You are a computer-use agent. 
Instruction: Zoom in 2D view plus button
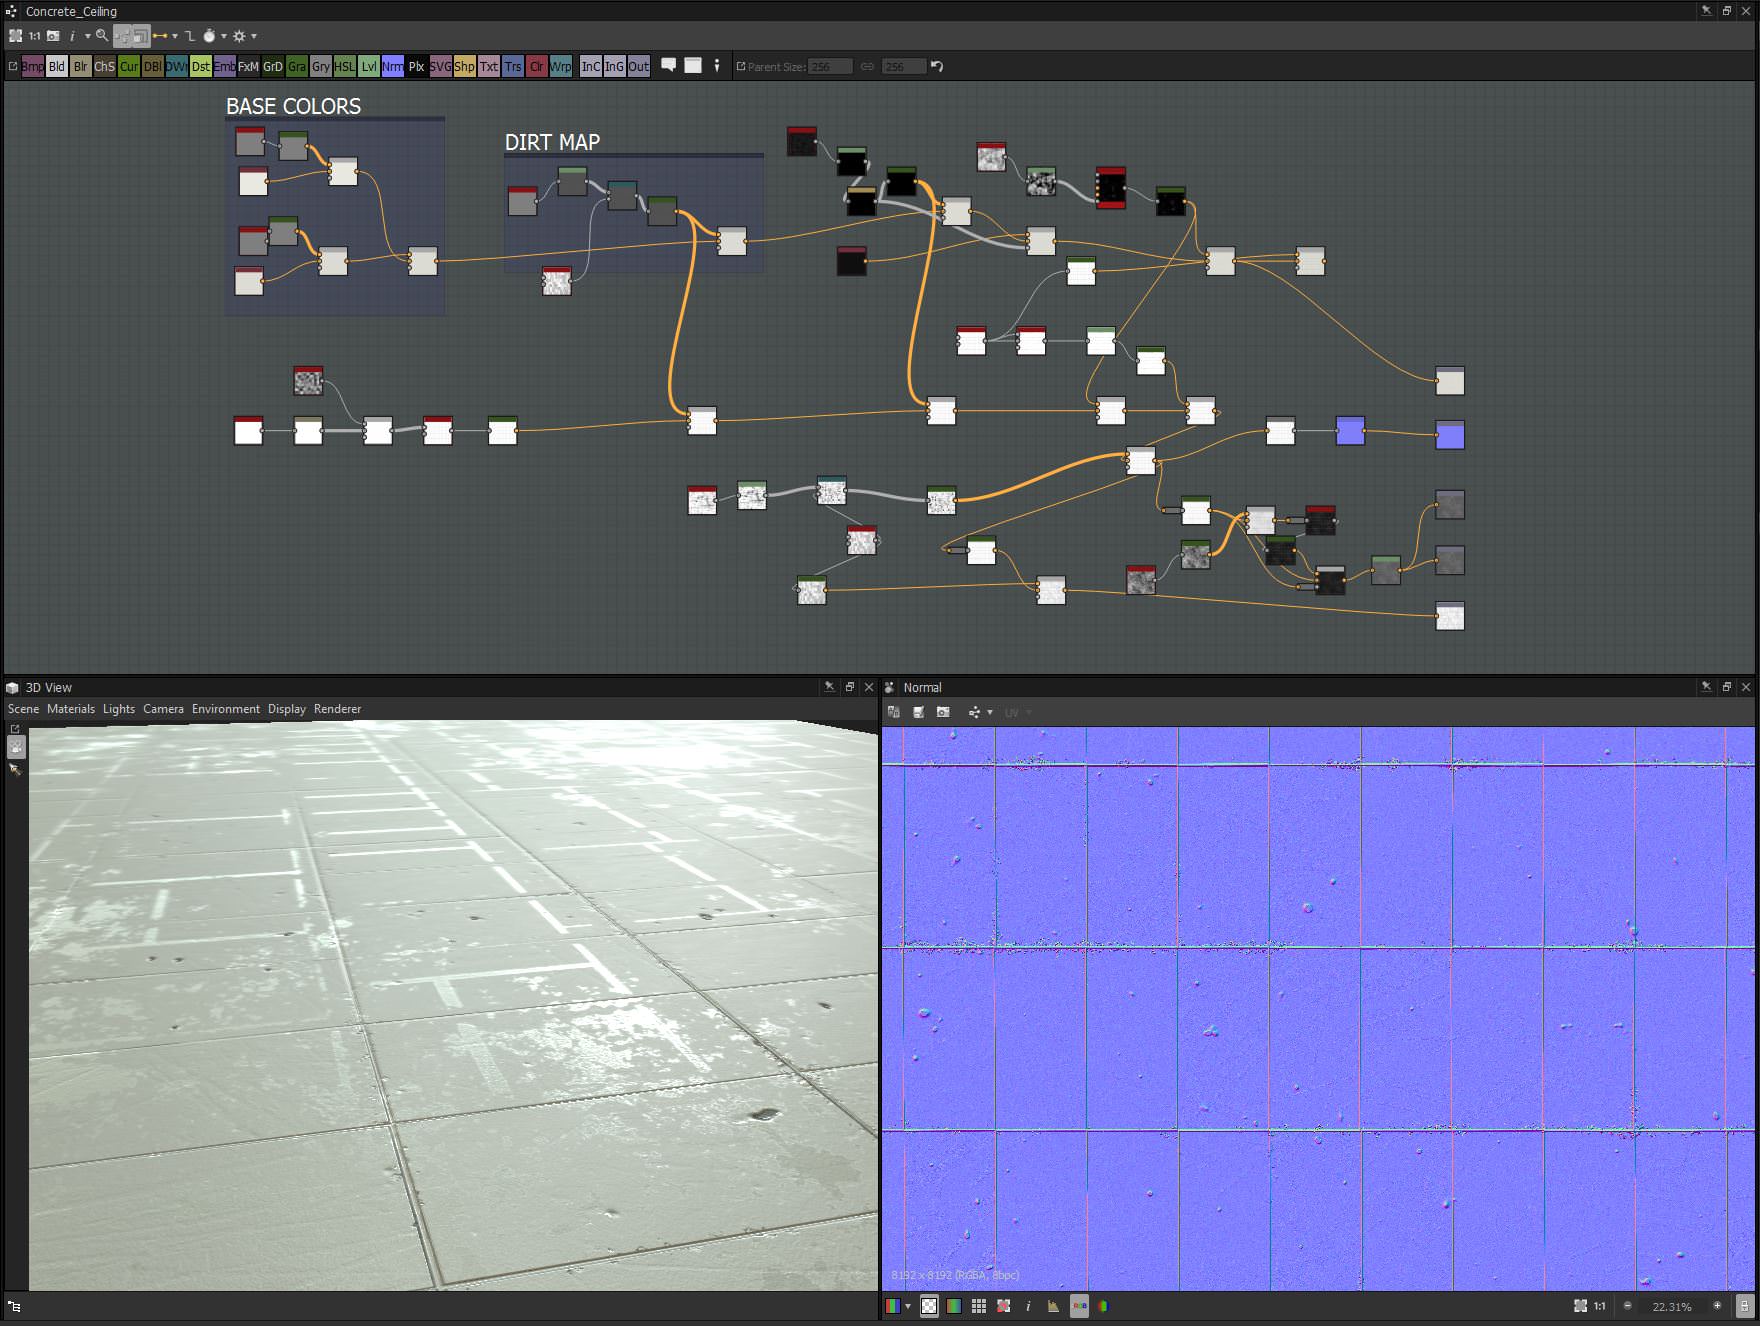(1717, 1306)
